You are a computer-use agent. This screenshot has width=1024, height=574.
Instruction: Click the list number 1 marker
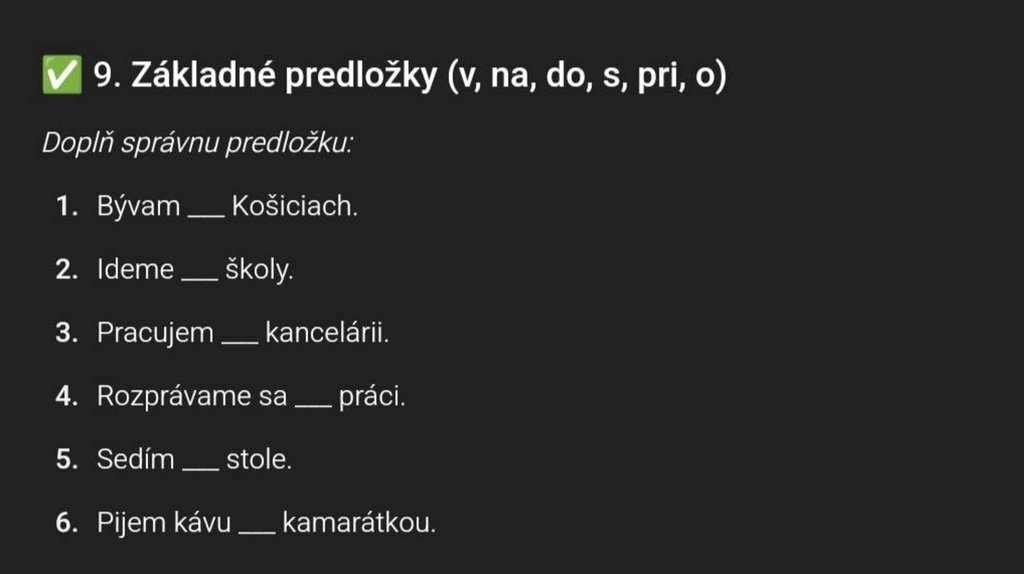(67, 207)
